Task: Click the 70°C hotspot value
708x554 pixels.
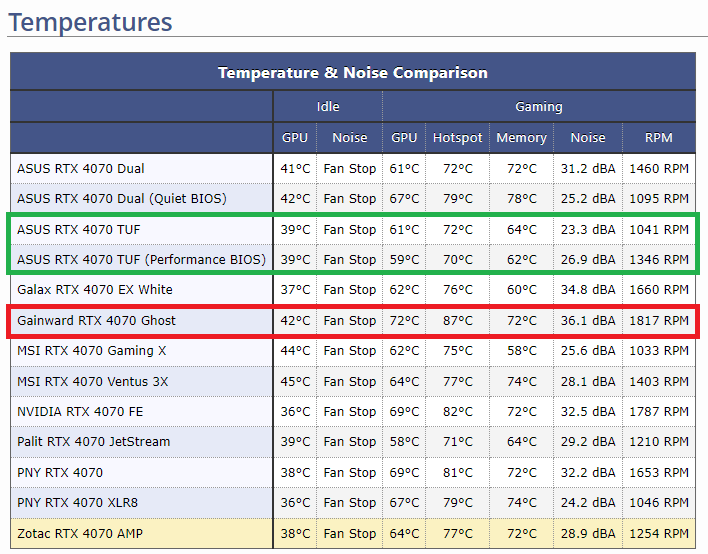Action: [458, 260]
